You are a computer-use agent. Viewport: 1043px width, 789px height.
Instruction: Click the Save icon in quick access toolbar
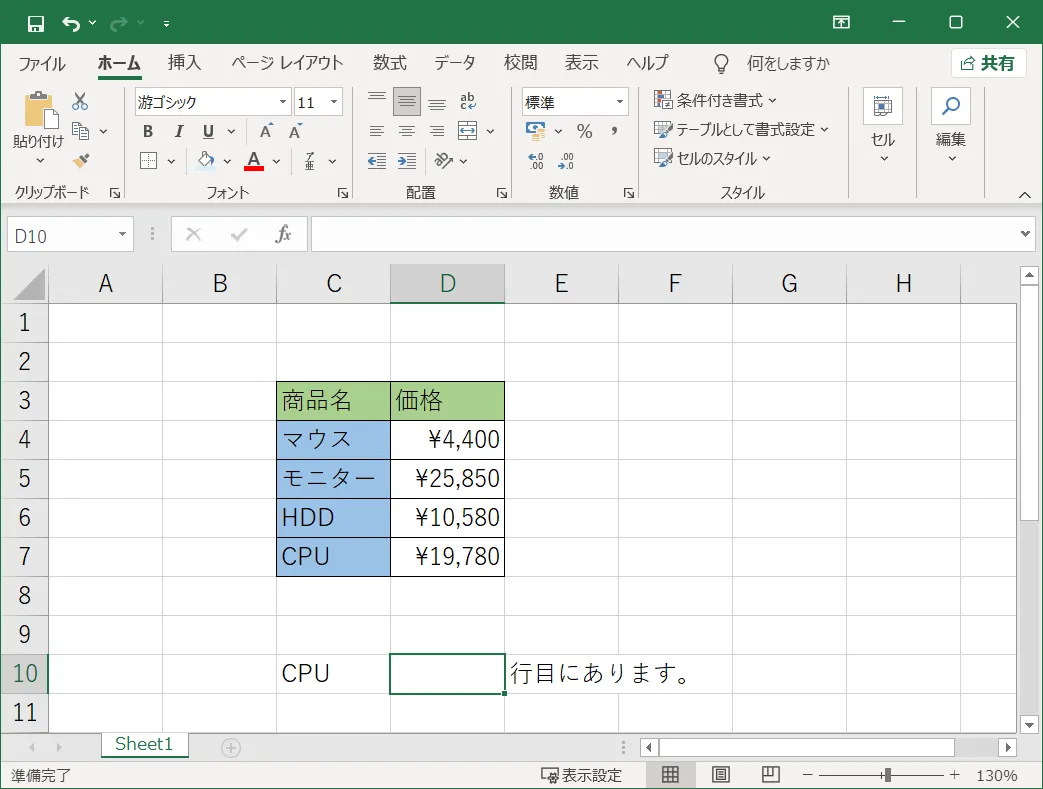coord(35,24)
